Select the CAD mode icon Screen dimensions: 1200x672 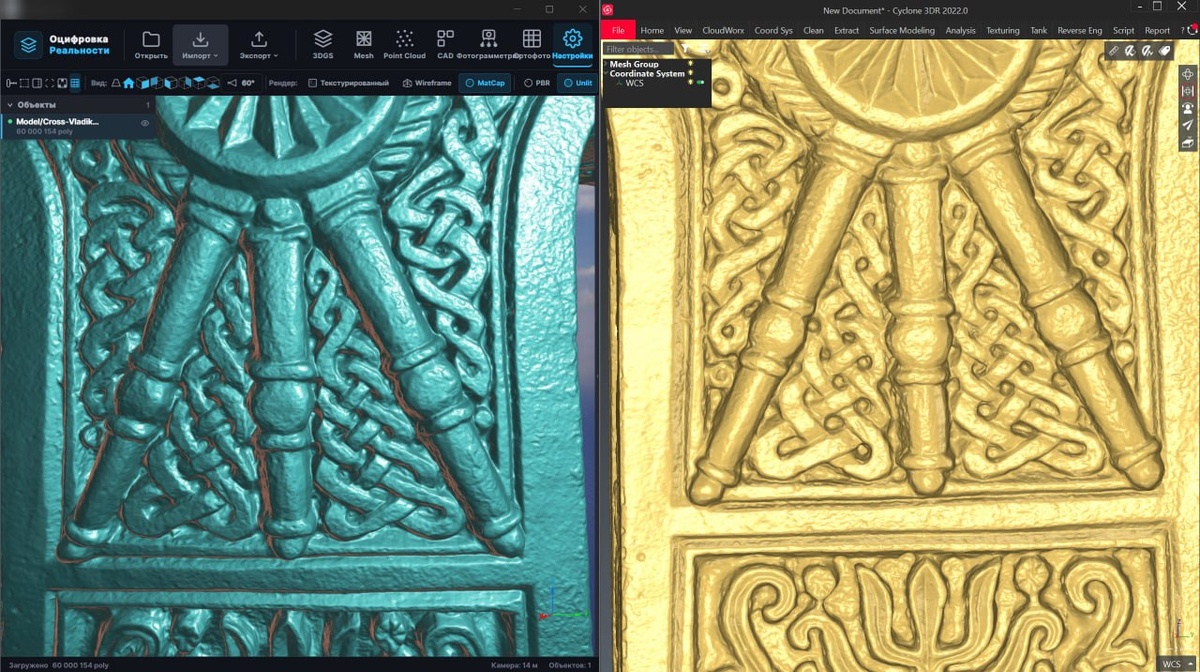[446, 39]
